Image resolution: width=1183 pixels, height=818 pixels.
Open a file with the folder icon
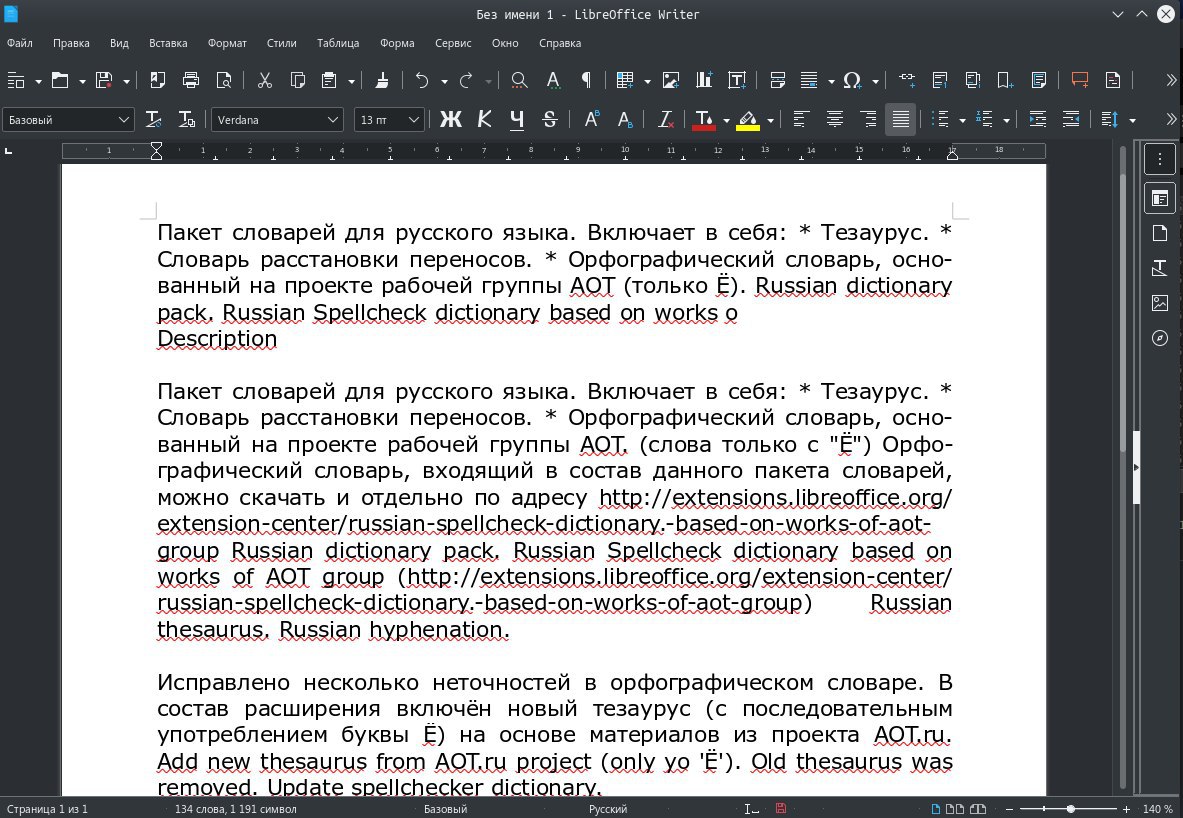(x=60, y=80)
